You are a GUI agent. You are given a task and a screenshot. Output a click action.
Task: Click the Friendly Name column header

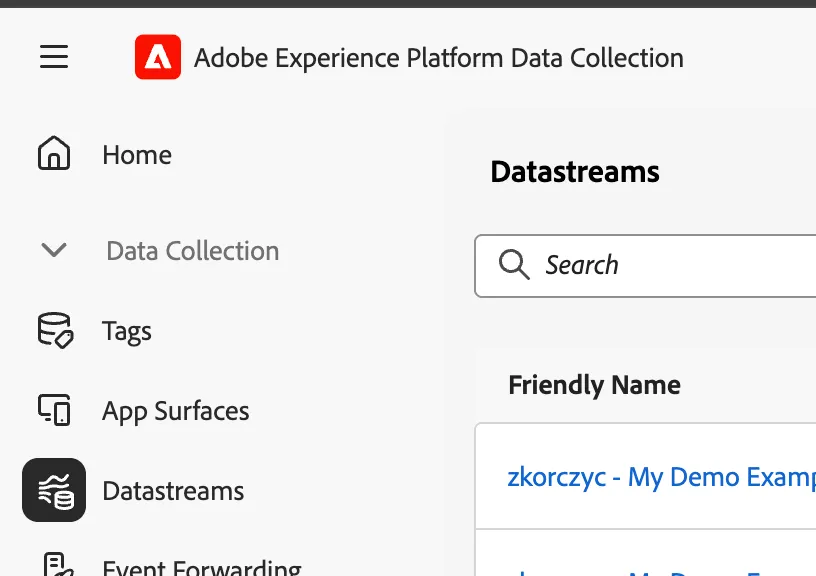594,386
